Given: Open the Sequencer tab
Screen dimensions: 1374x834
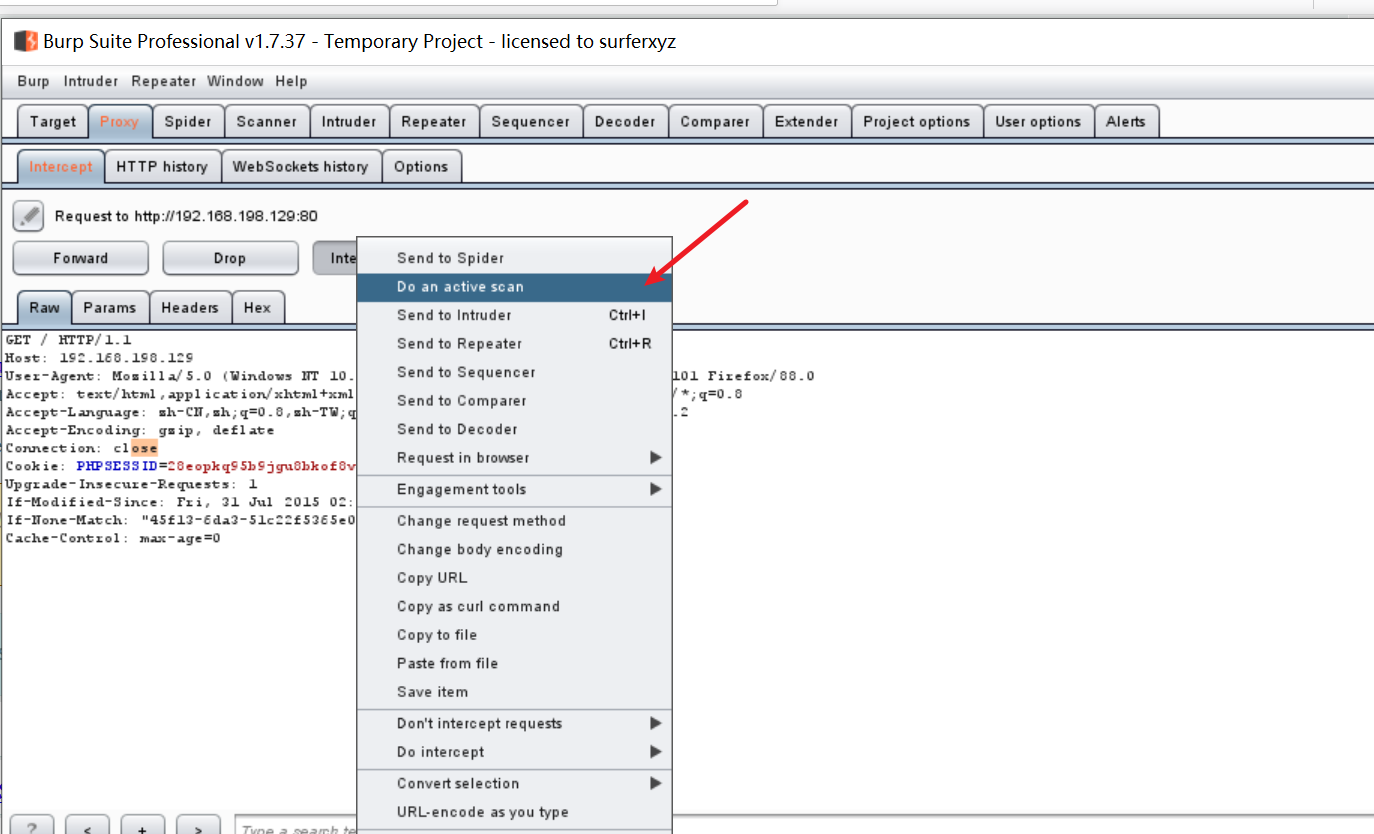Looking at the screenshot, I should click(x=530, y=122).
